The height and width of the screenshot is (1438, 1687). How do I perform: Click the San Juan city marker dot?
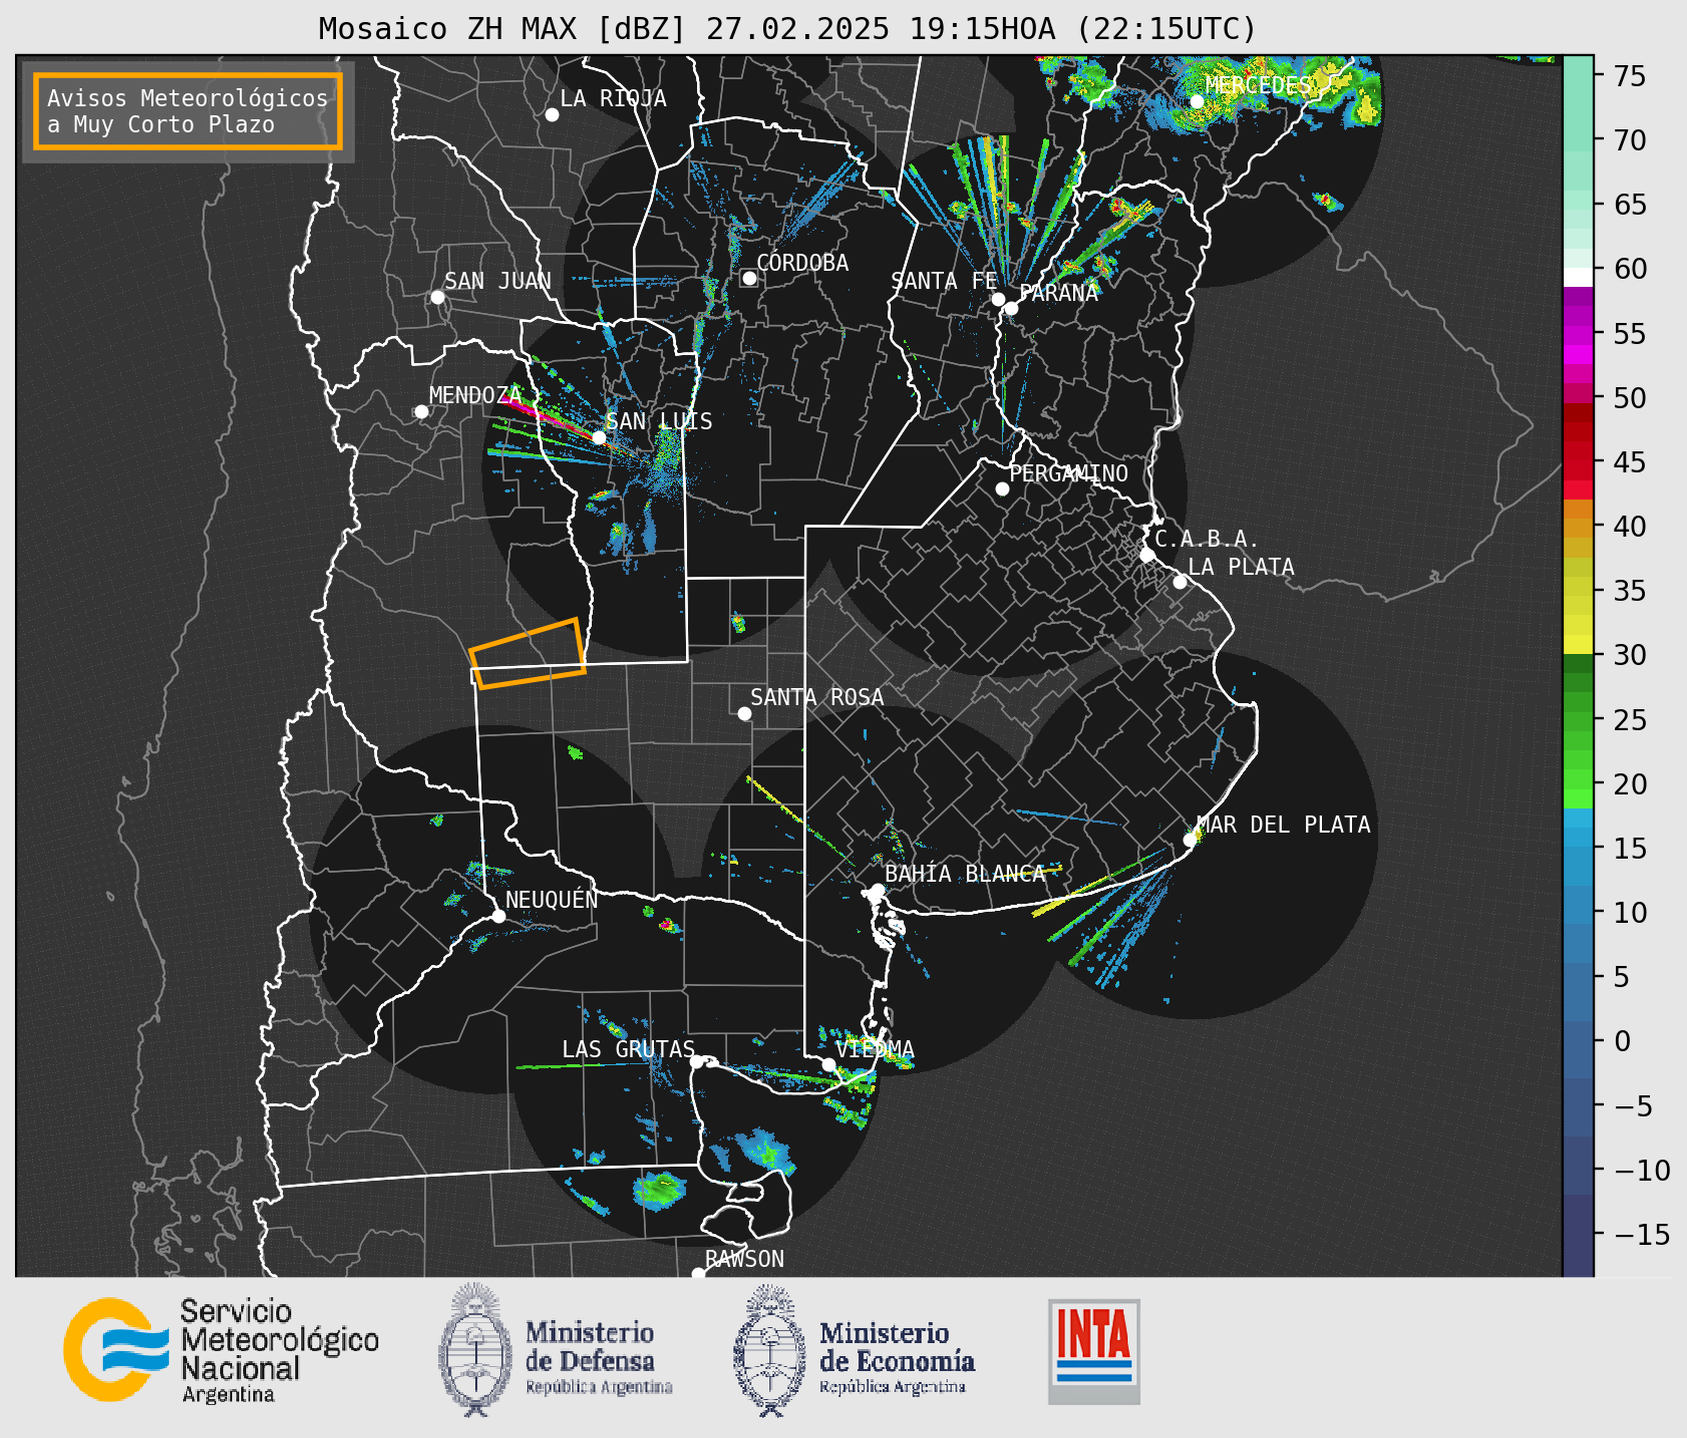437,297
